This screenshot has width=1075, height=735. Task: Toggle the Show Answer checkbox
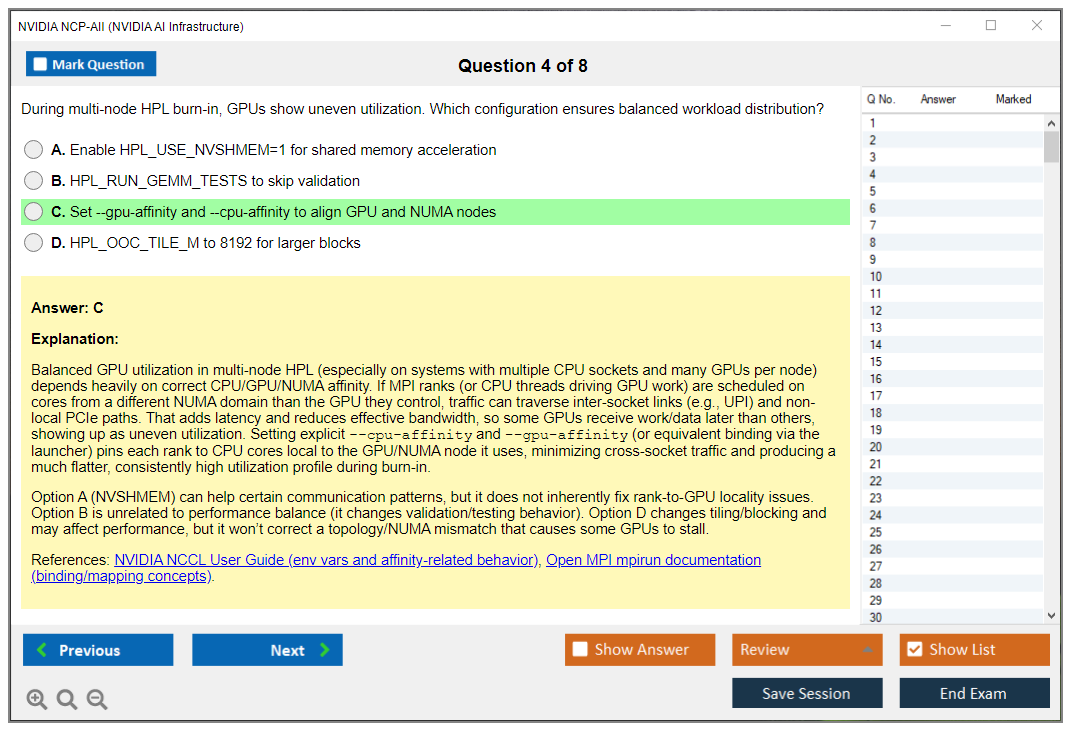pyautogui.click(x=581, y=650)
